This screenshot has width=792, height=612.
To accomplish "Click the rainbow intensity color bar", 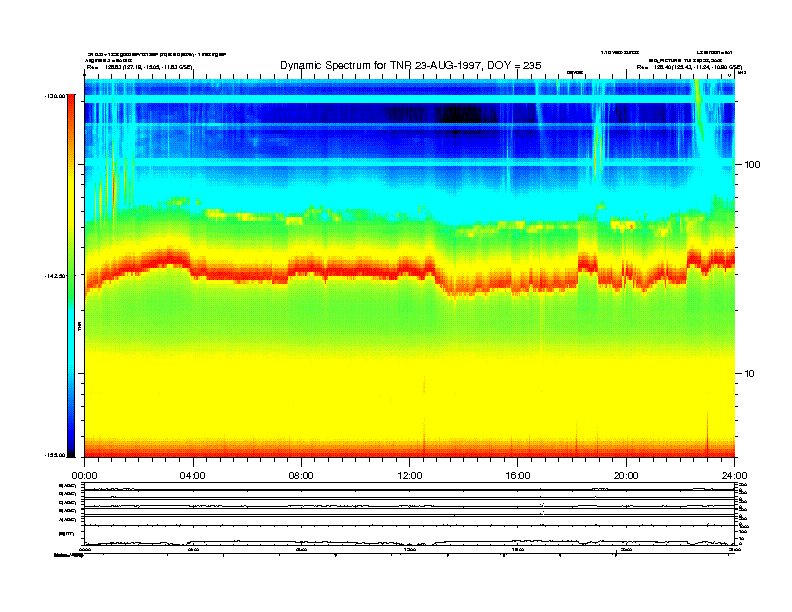I will 71,276.
